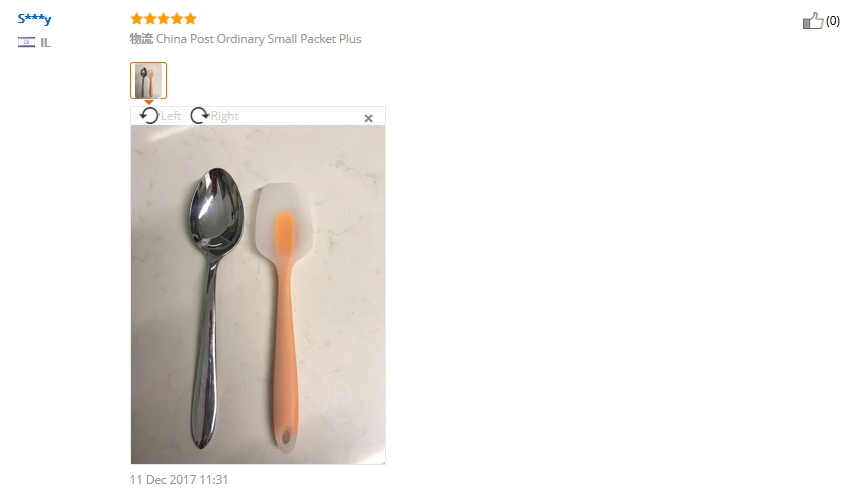Click the orange pointer triangle below the thumbnail
Viewport: 859px width, 497px height.
pyautogui.click(x=148, y=102)
